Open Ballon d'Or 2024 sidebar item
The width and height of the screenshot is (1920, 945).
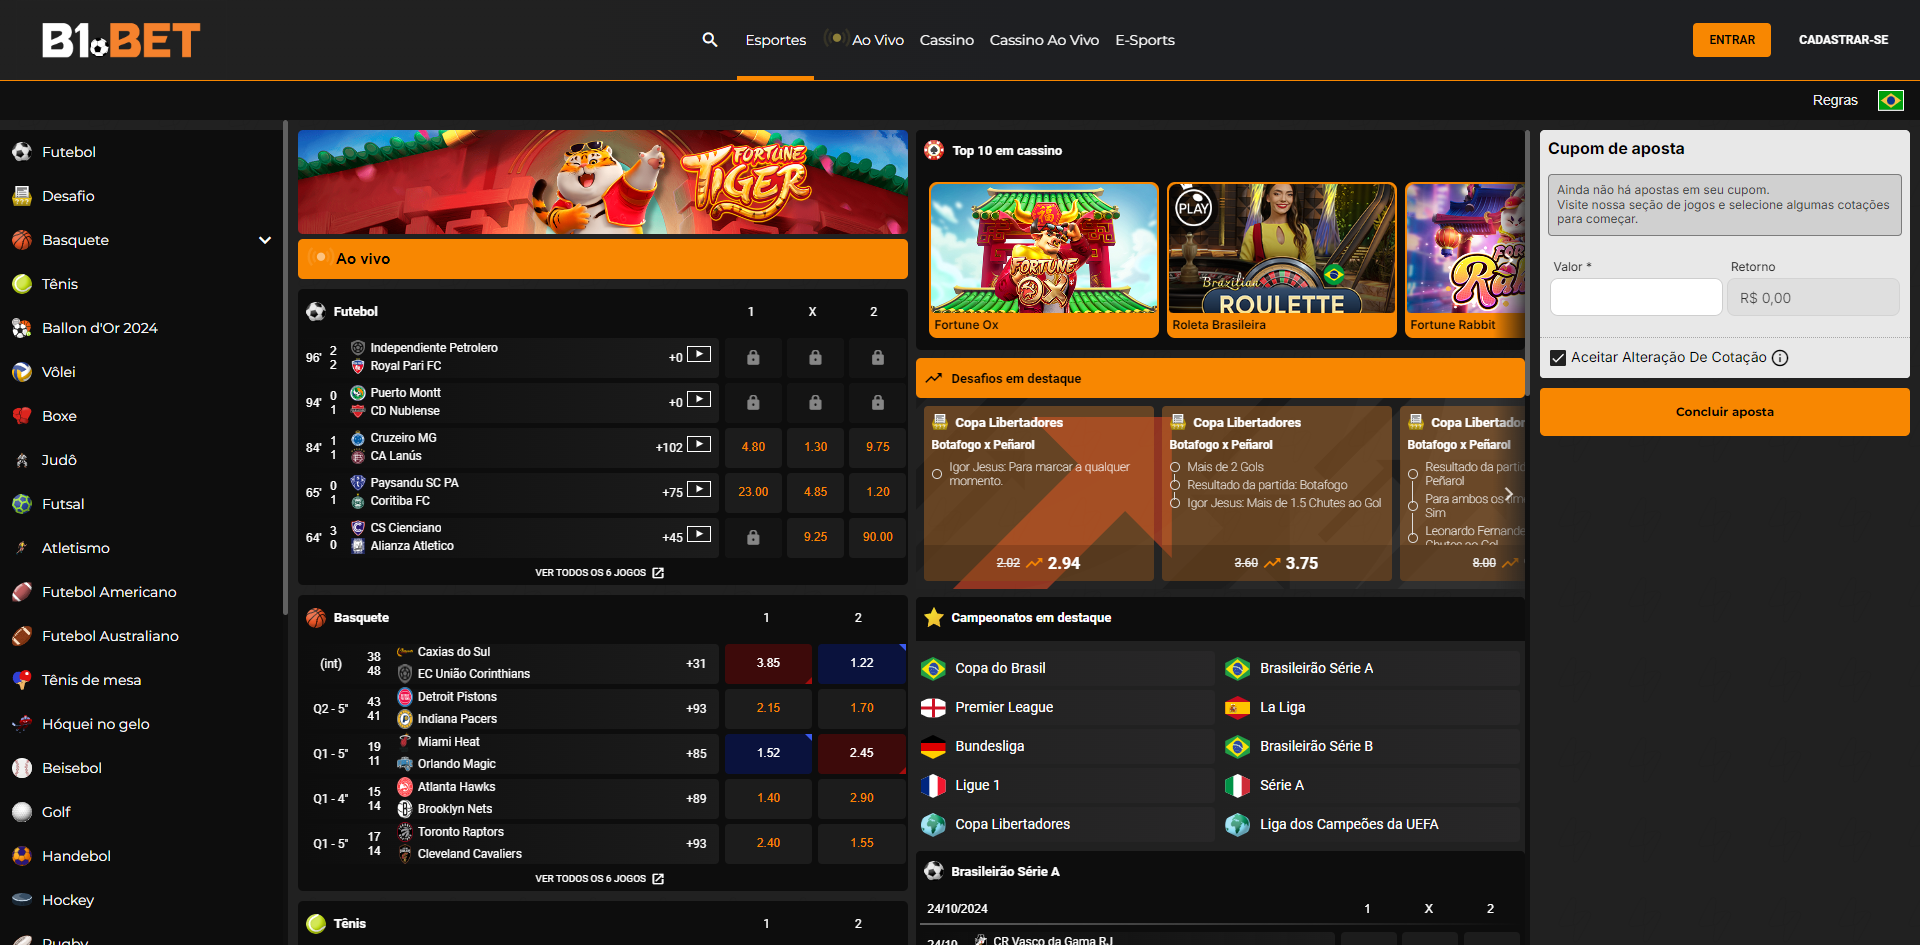click(99, 328)
